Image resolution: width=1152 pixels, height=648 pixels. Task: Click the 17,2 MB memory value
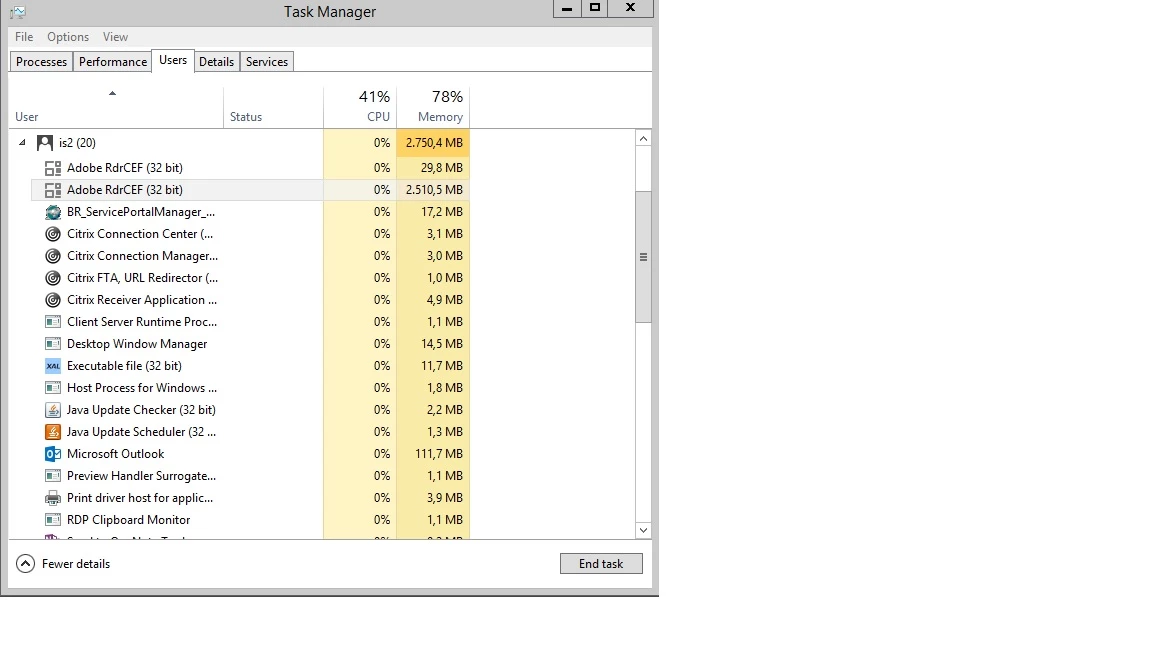pyautogui.click(x=442, y=212)
